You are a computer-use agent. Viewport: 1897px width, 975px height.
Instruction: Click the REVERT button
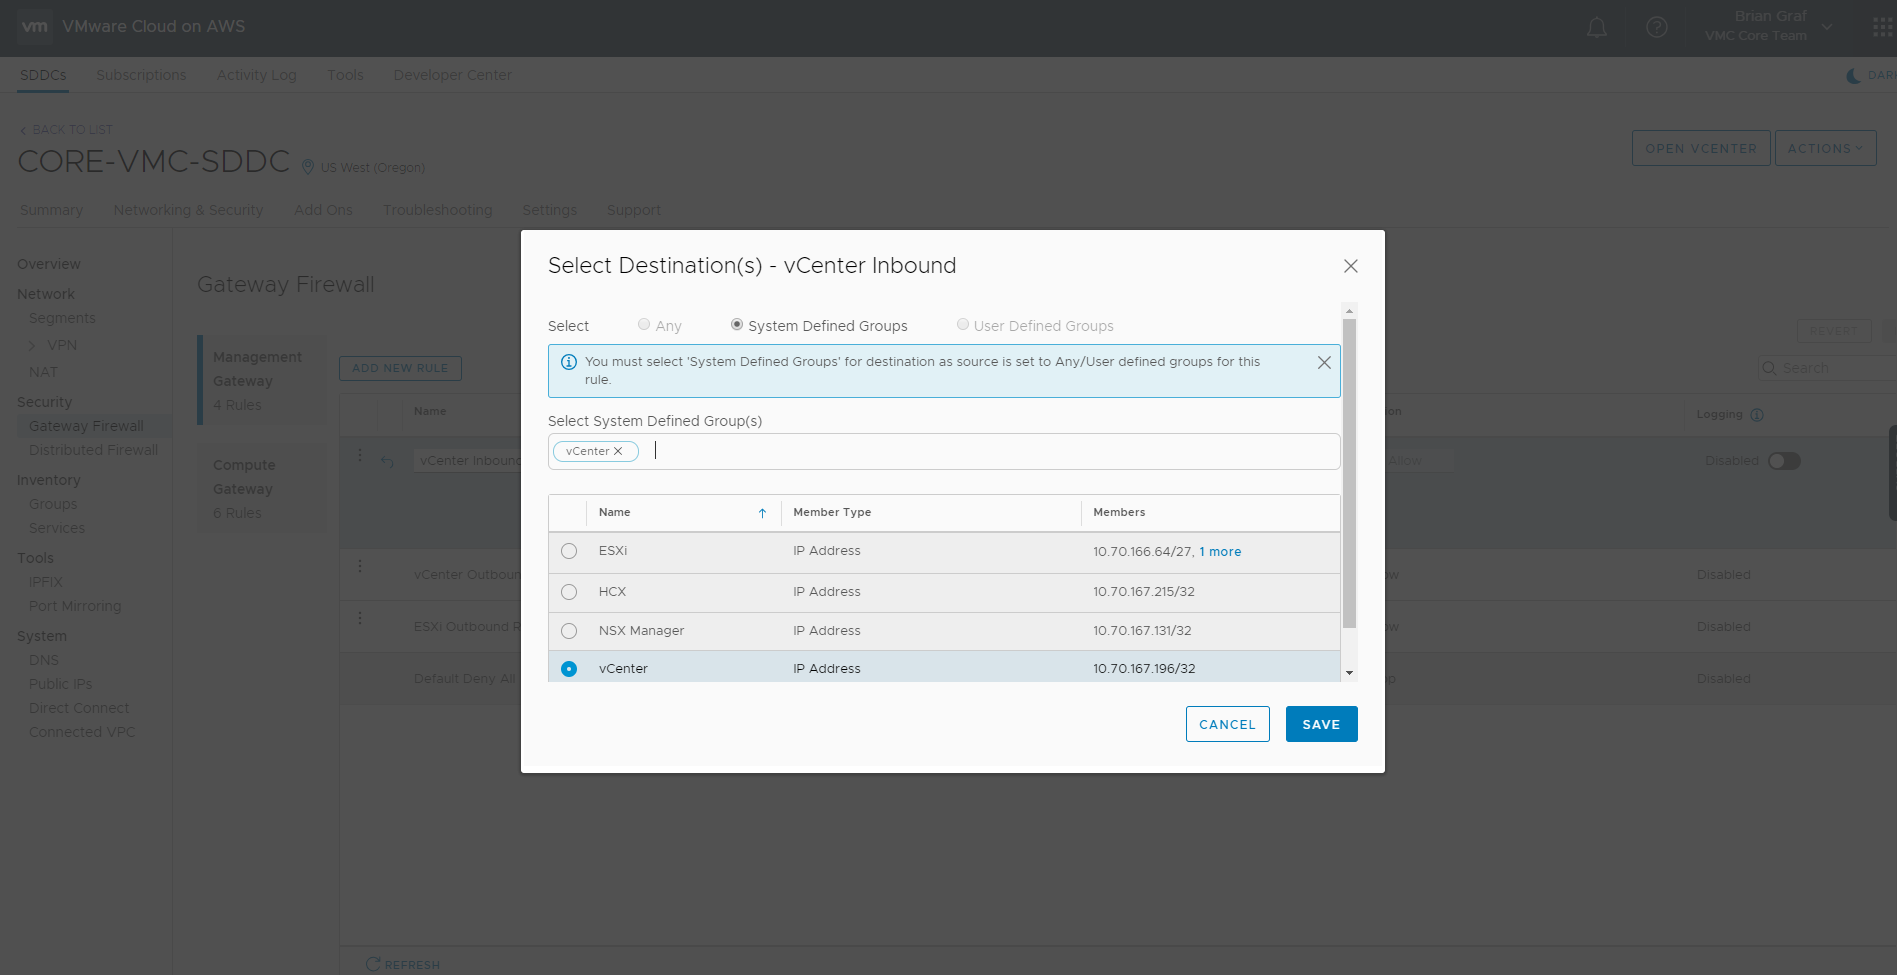click(1833, 331)
